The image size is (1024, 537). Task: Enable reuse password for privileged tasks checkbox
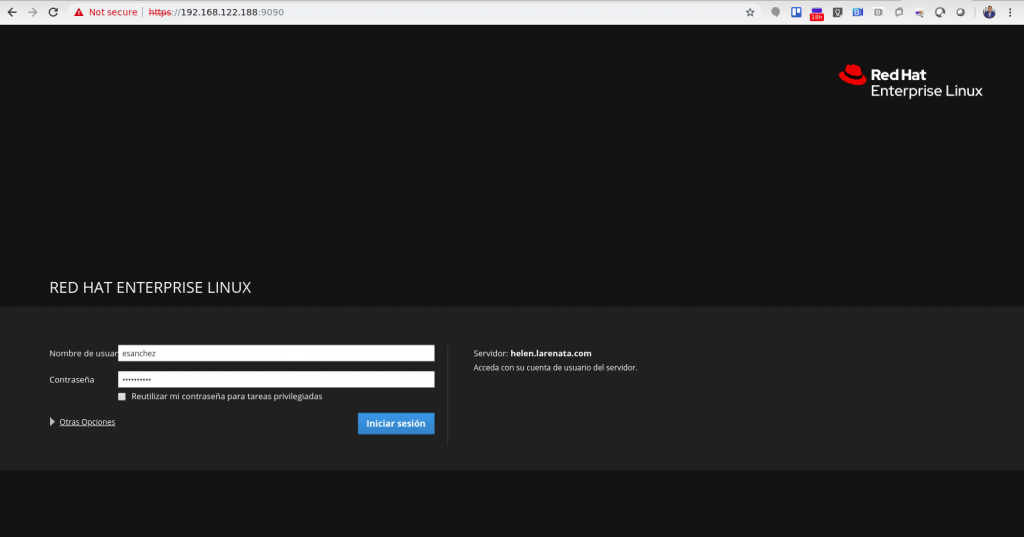(x=122, y=397)
